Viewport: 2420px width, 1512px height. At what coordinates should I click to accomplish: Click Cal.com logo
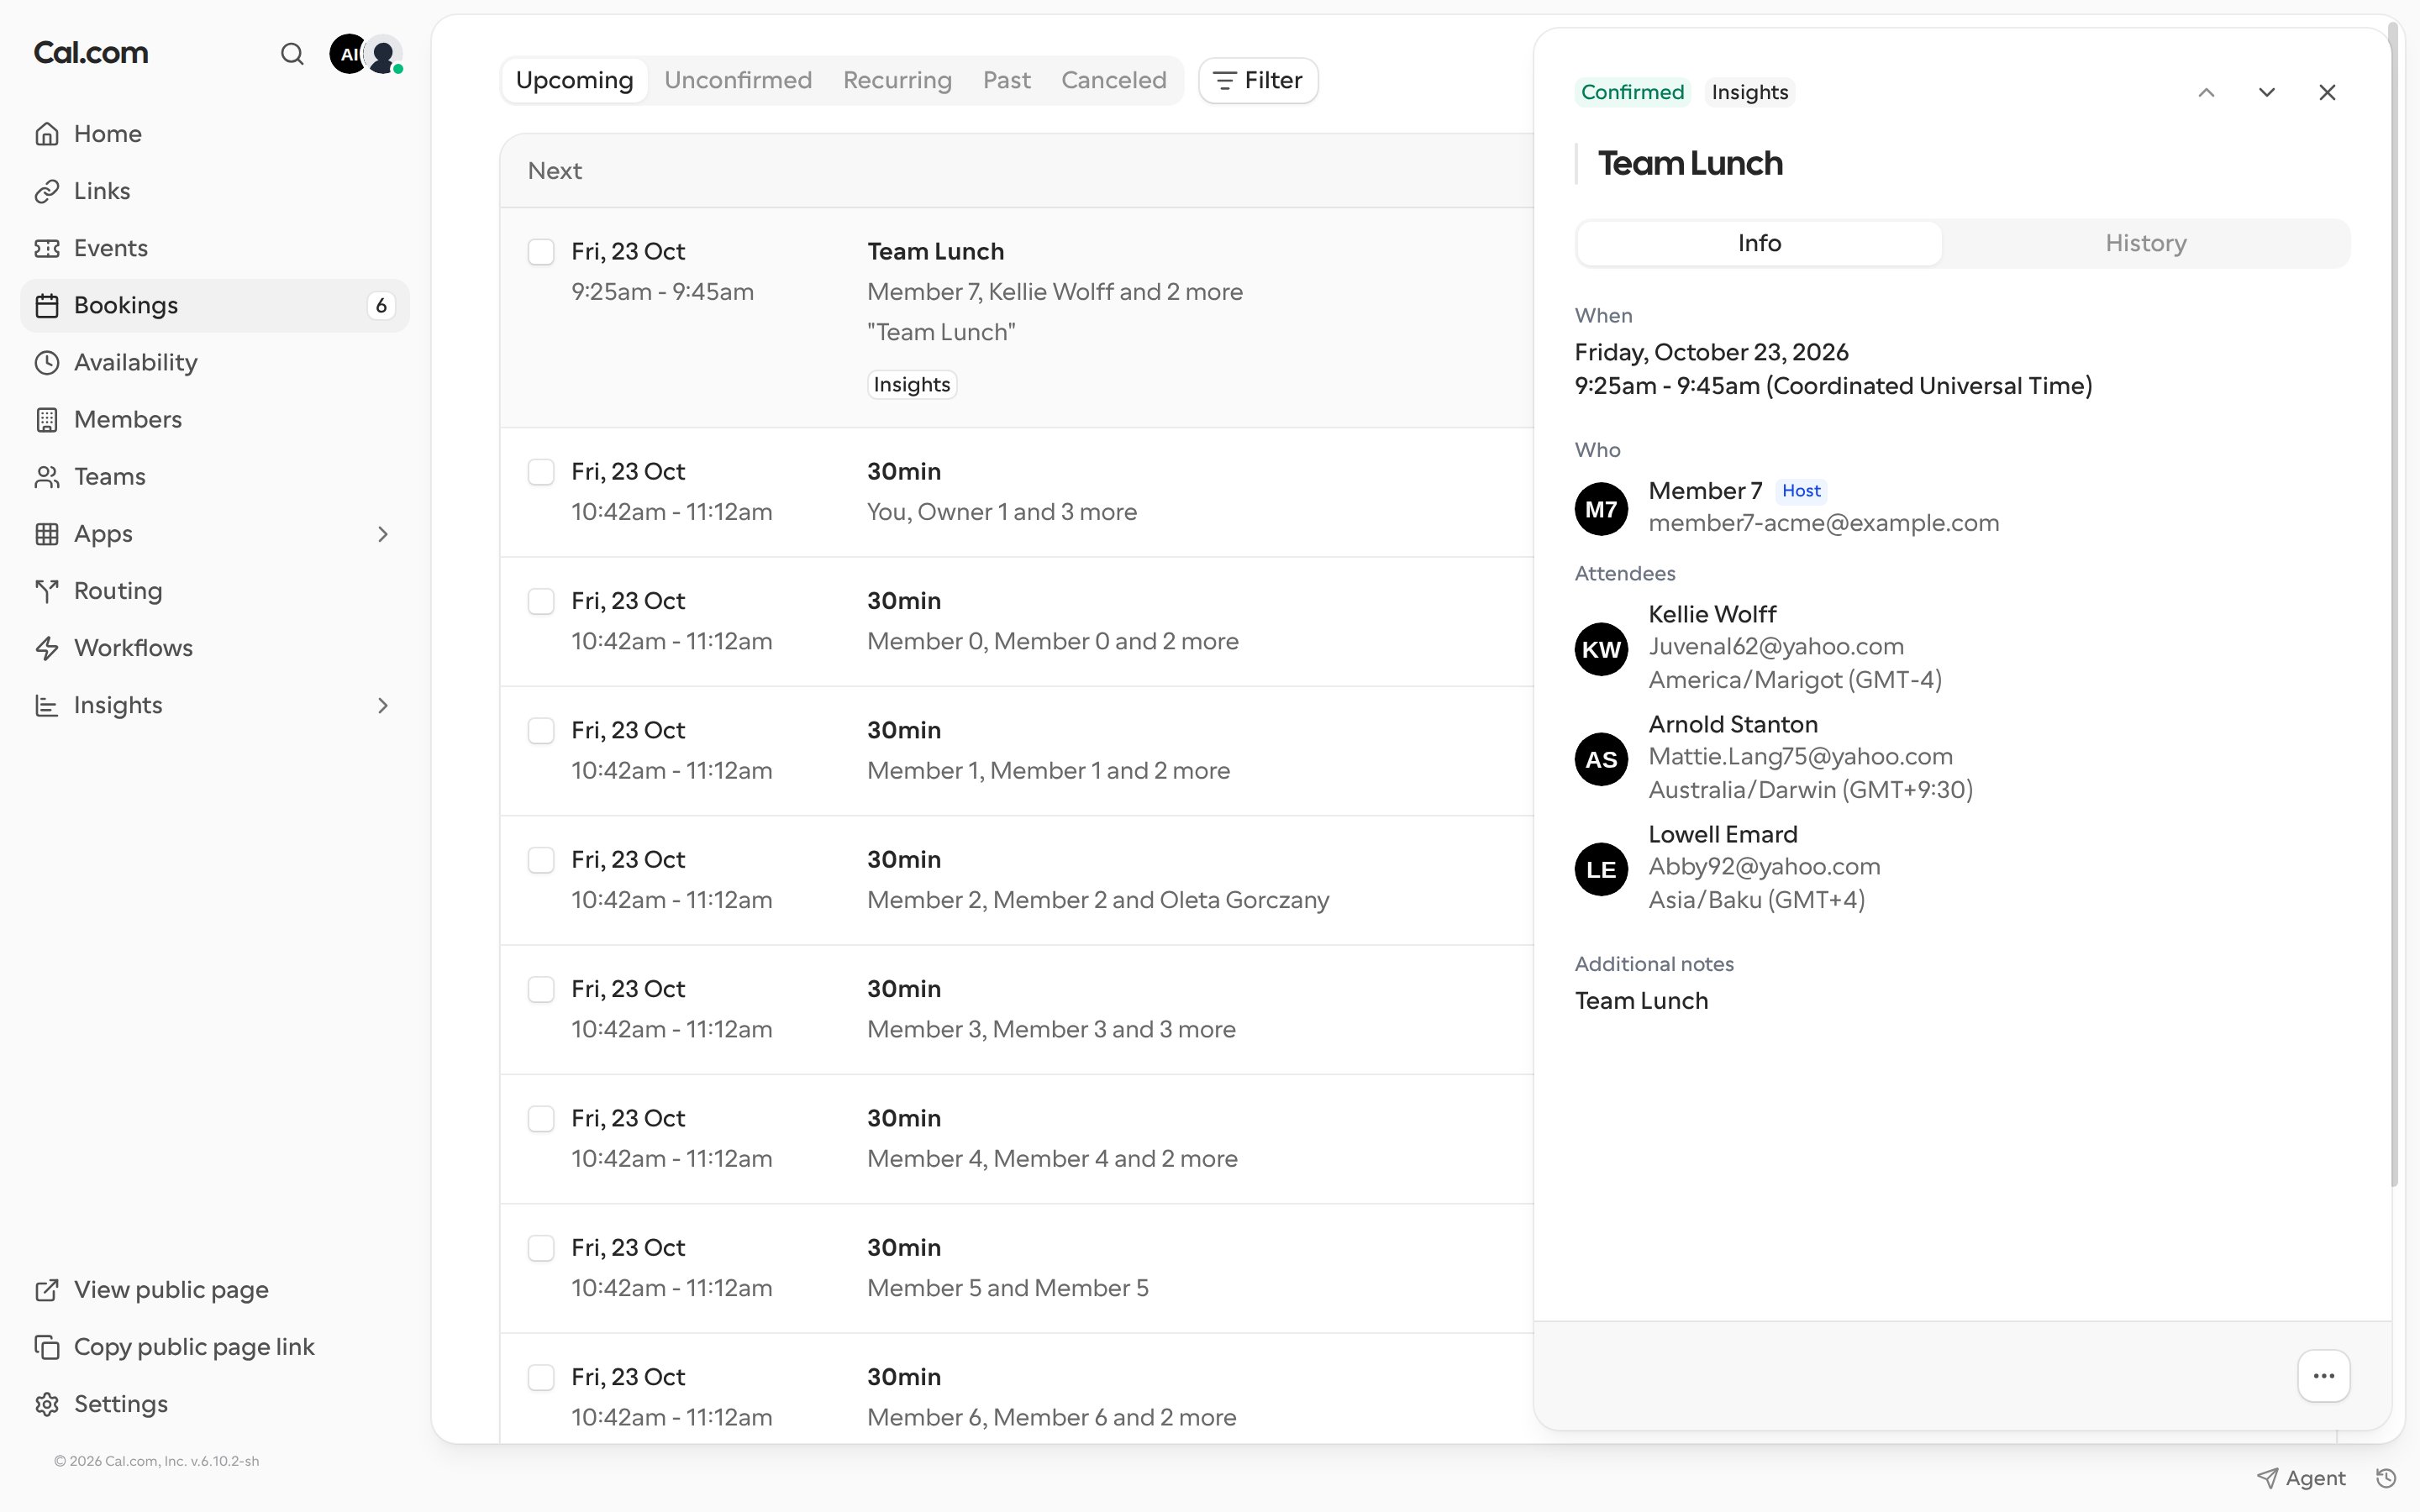[91, 53]
